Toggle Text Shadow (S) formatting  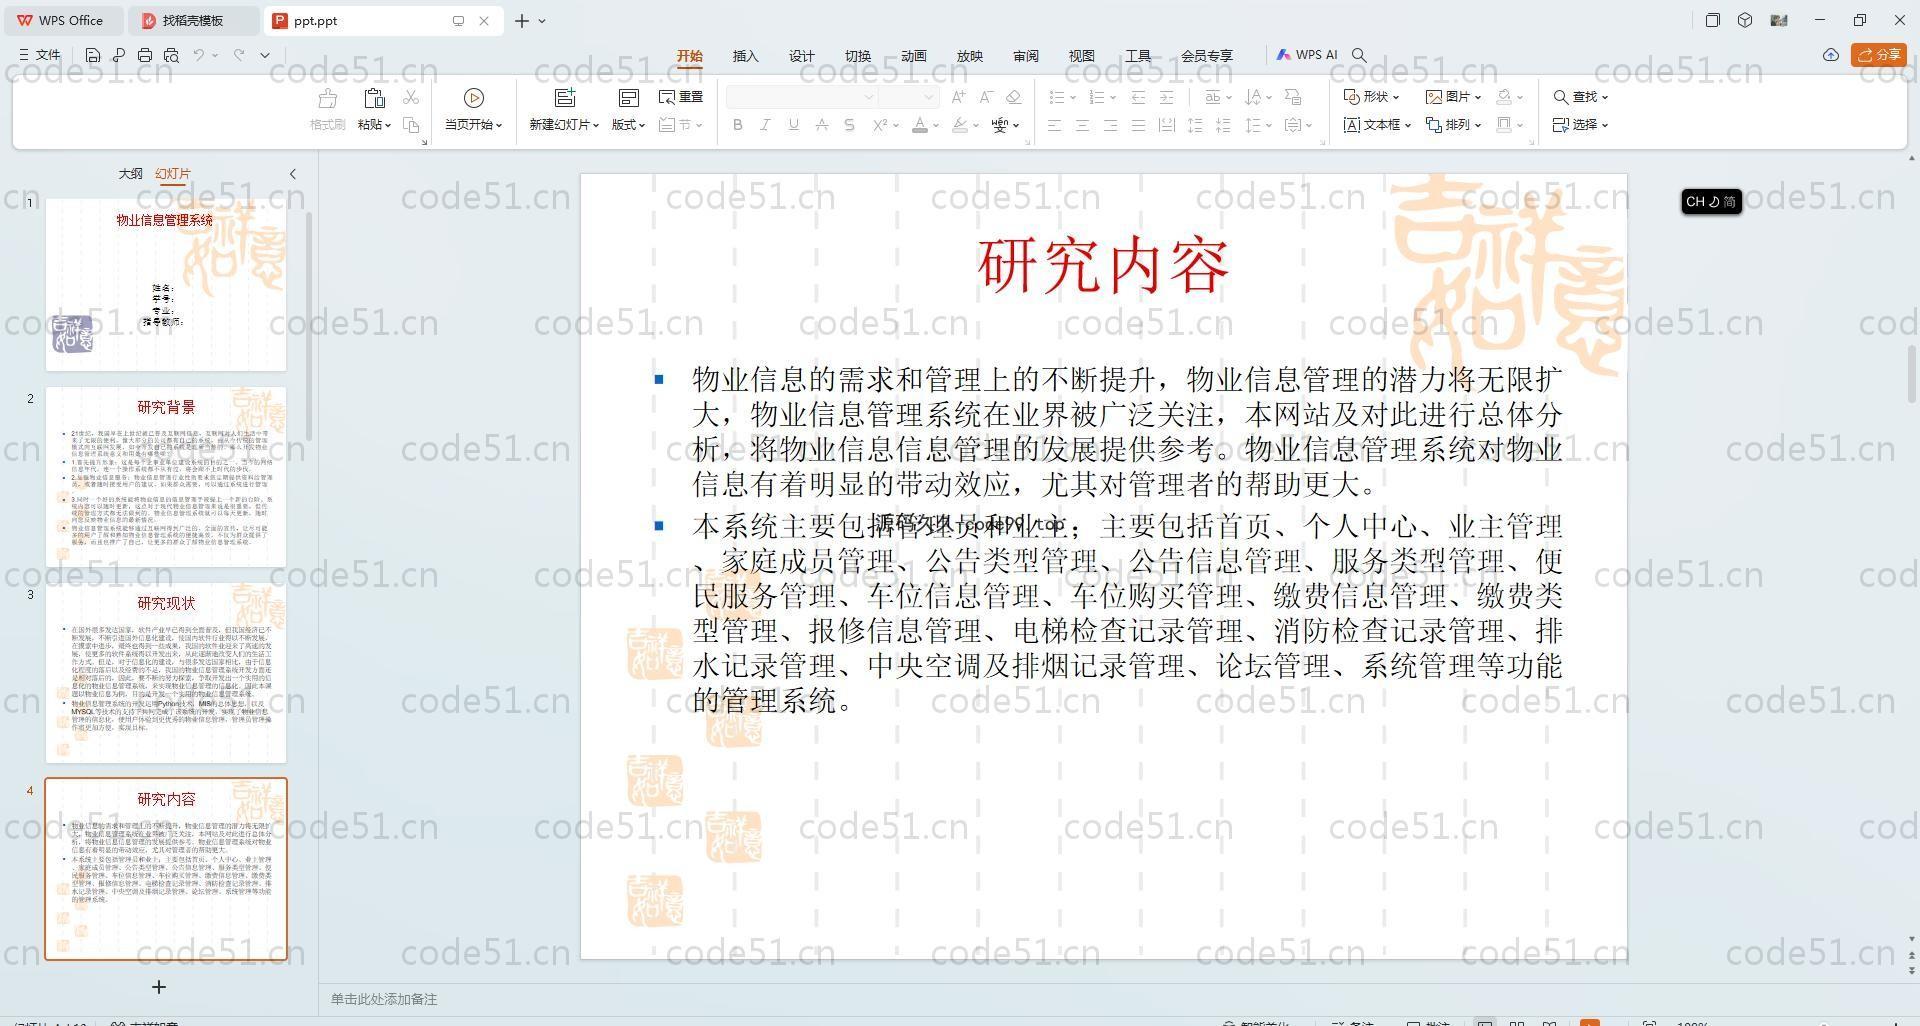pos(849,125)
